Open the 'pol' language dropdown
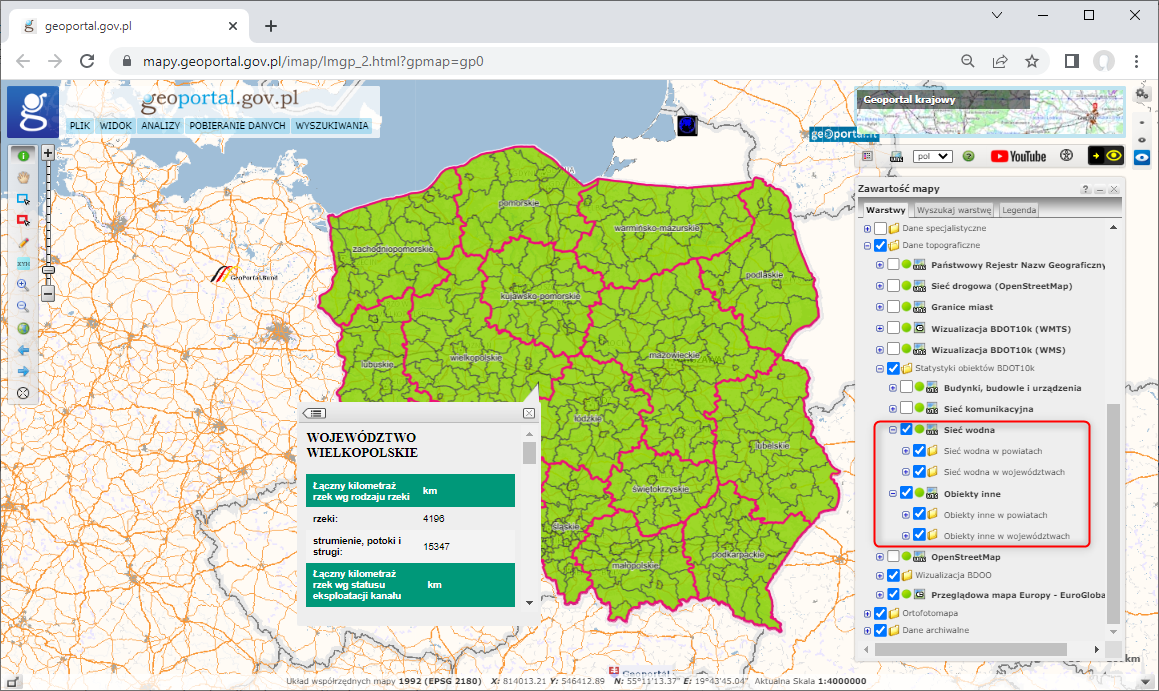This screenshot has width=1159, height=691. click(932, 156)
